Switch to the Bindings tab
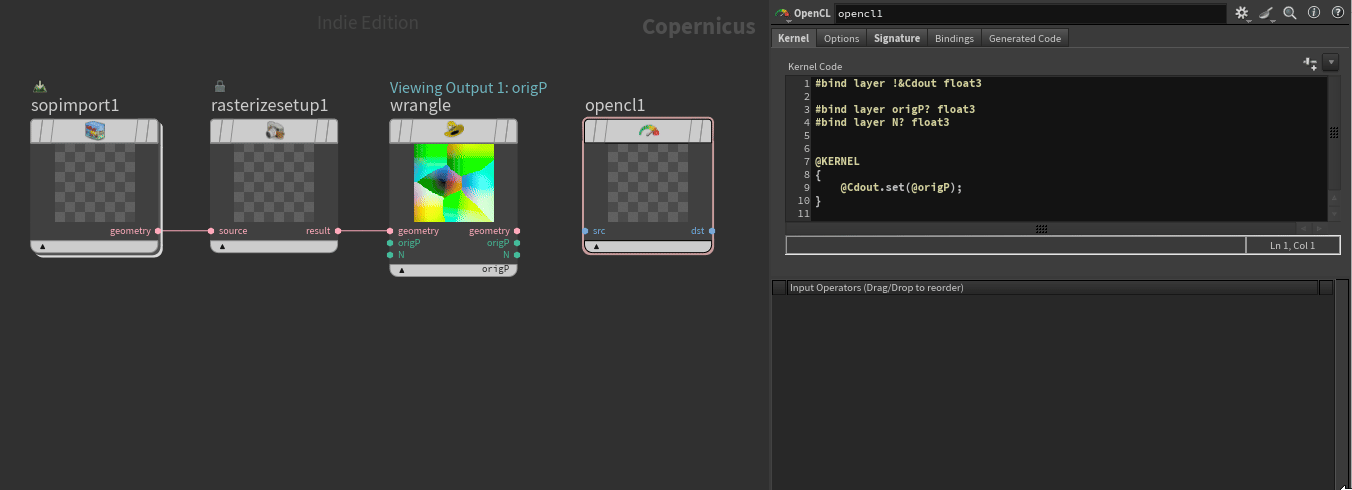Image resolution: width=1352 pixels, height=490 pixels. tap(954, 38)
